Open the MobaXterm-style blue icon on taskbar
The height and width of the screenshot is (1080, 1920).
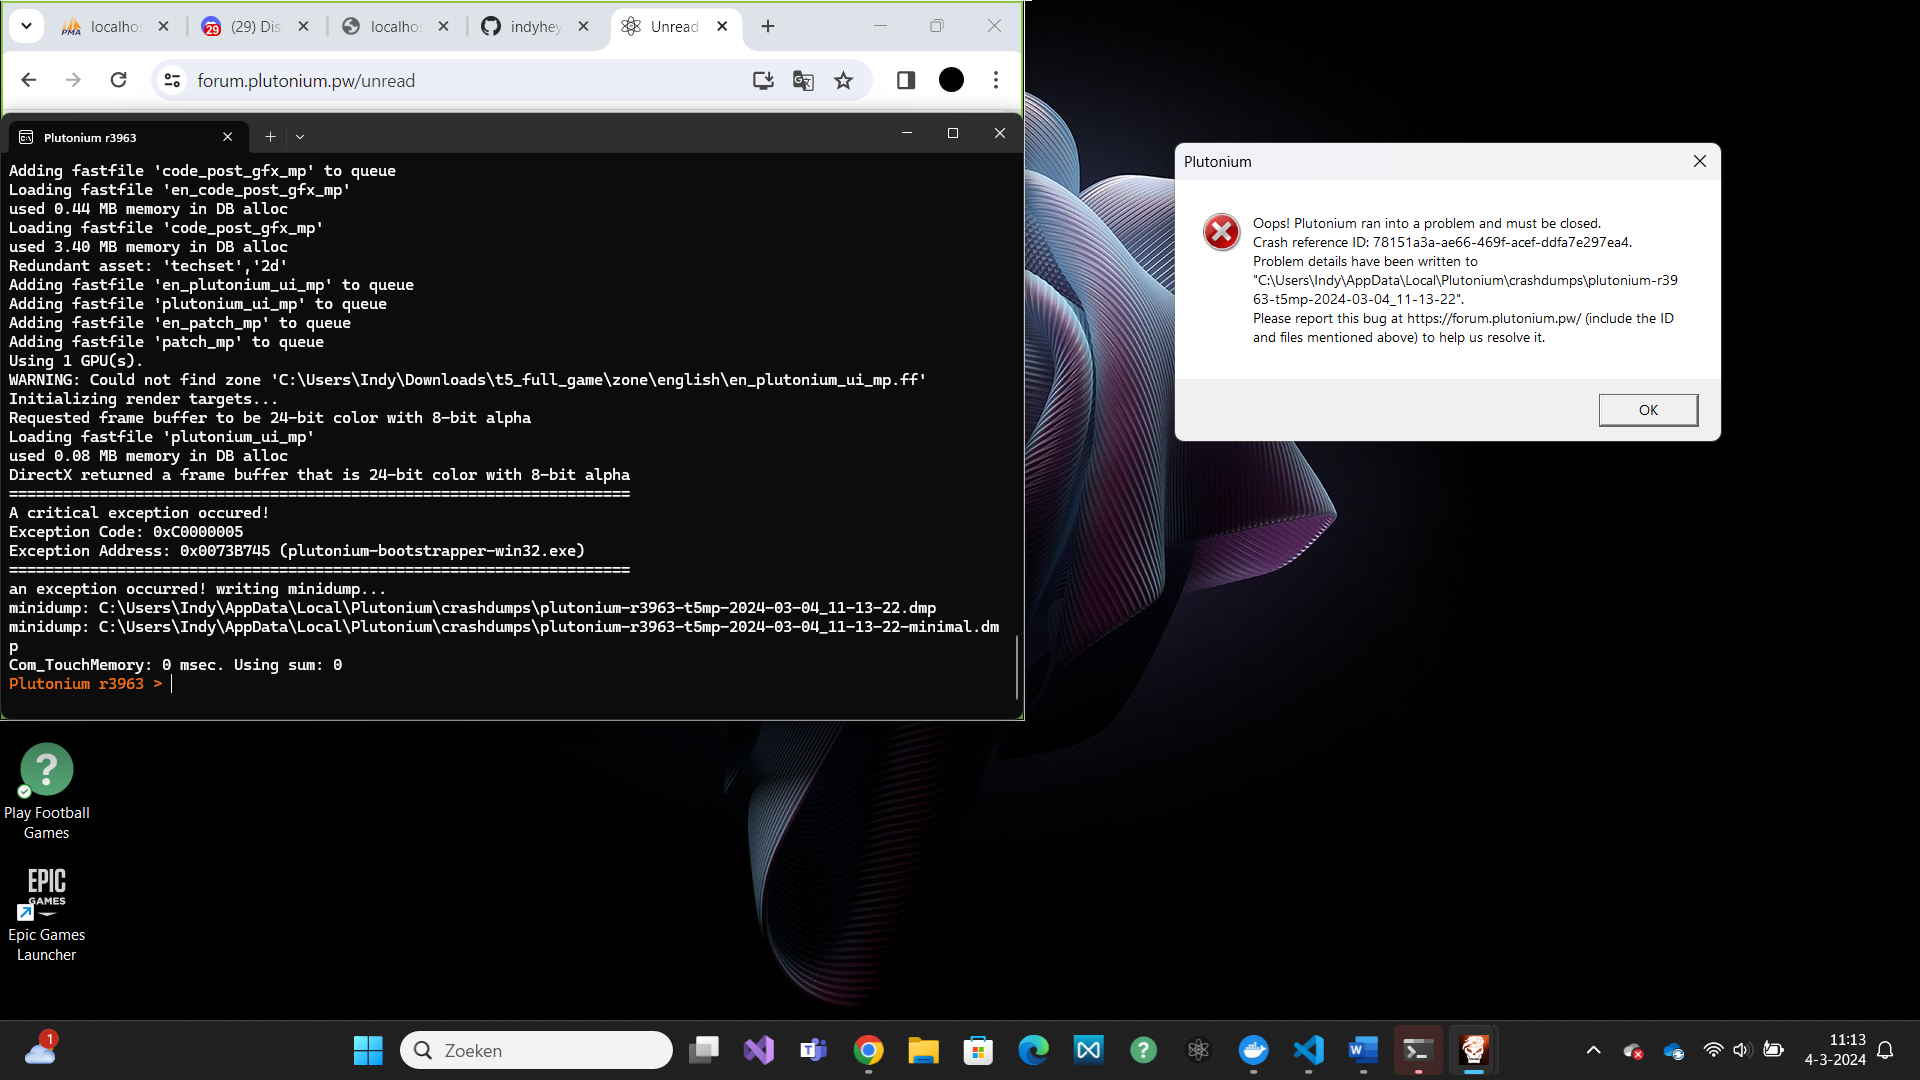(1088, 1050)
